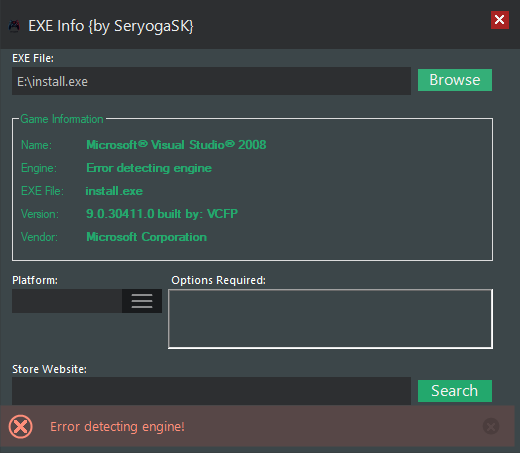Click the red error icon in notification
Screen dimensions: 520x453
pos(21,427)
